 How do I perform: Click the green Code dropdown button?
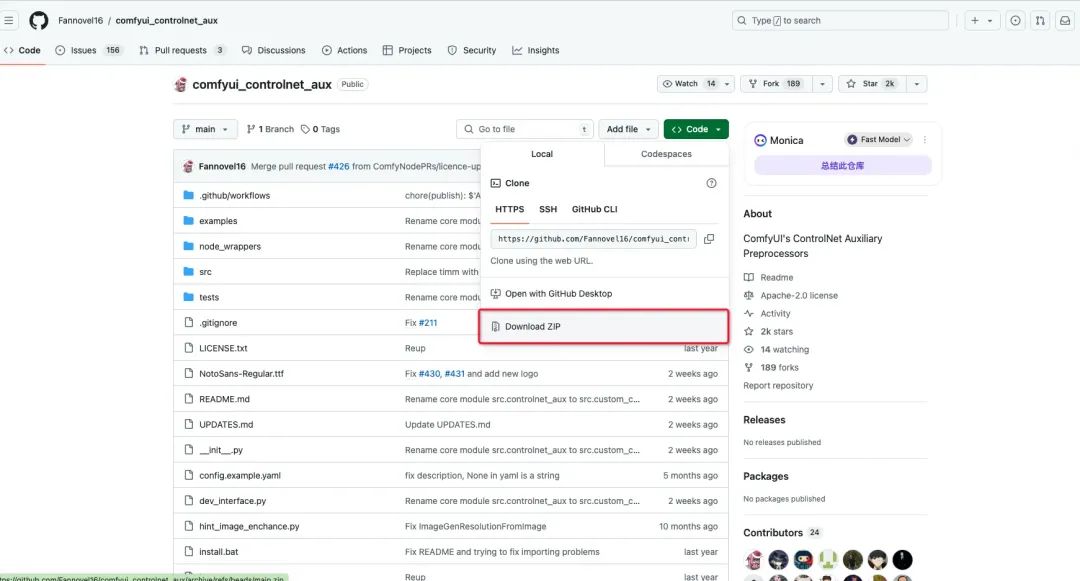pyautogui.click(x=696, y=129)
